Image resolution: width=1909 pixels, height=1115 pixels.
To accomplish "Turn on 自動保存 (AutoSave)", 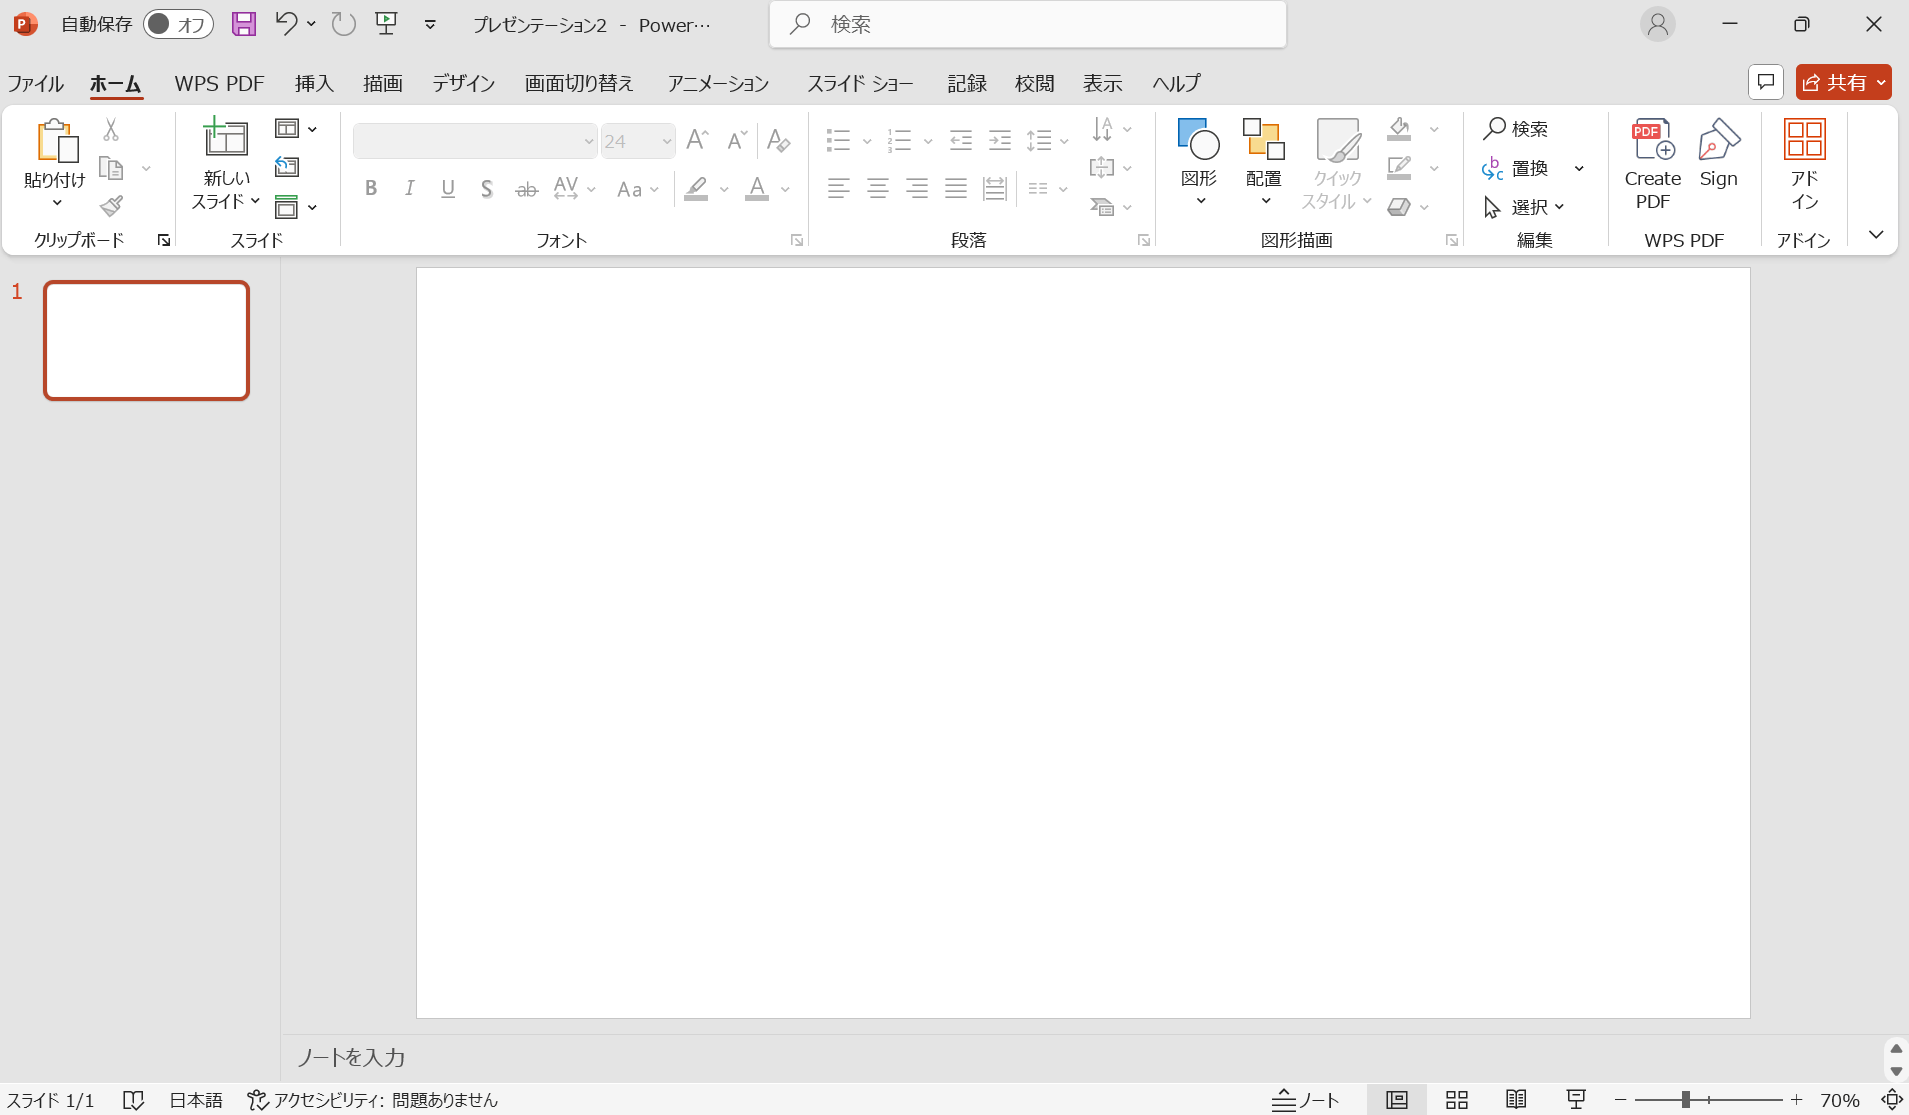I will coord(177,24).
